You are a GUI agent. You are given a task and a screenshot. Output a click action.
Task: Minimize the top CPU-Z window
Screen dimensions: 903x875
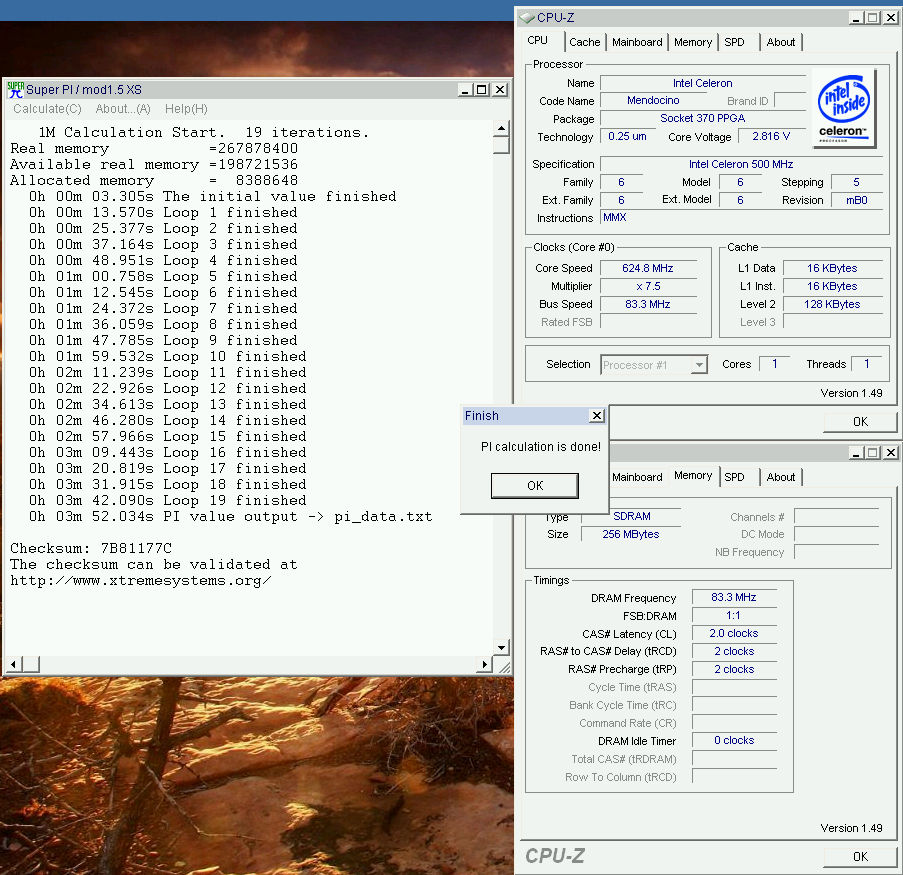[856, 18]
